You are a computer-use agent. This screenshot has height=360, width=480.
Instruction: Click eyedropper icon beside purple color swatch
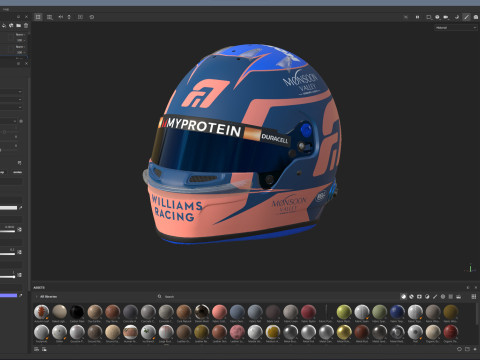[20, 295]
